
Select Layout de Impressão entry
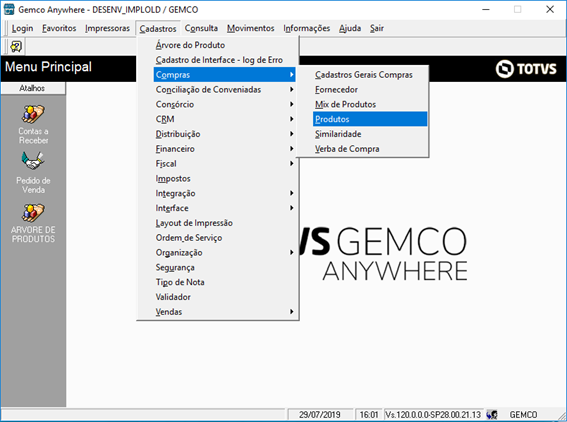(x=224, y=223)
